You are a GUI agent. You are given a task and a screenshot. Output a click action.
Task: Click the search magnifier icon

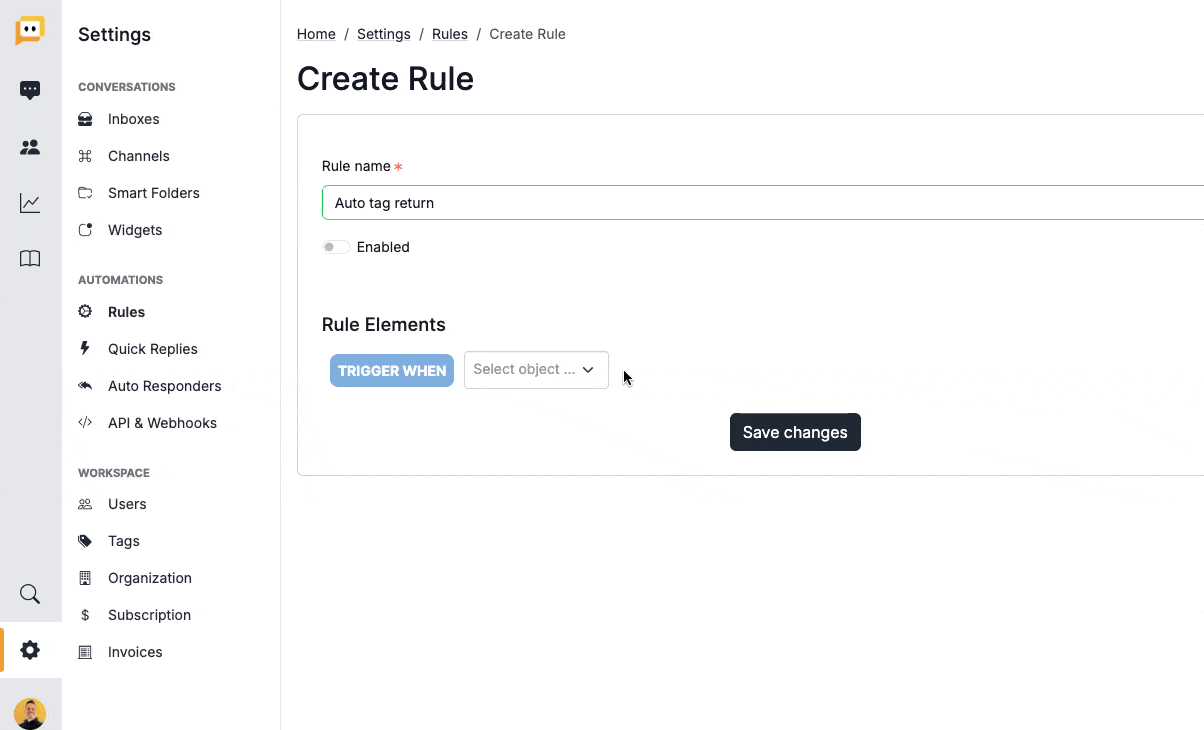click(x=30, y=595)
